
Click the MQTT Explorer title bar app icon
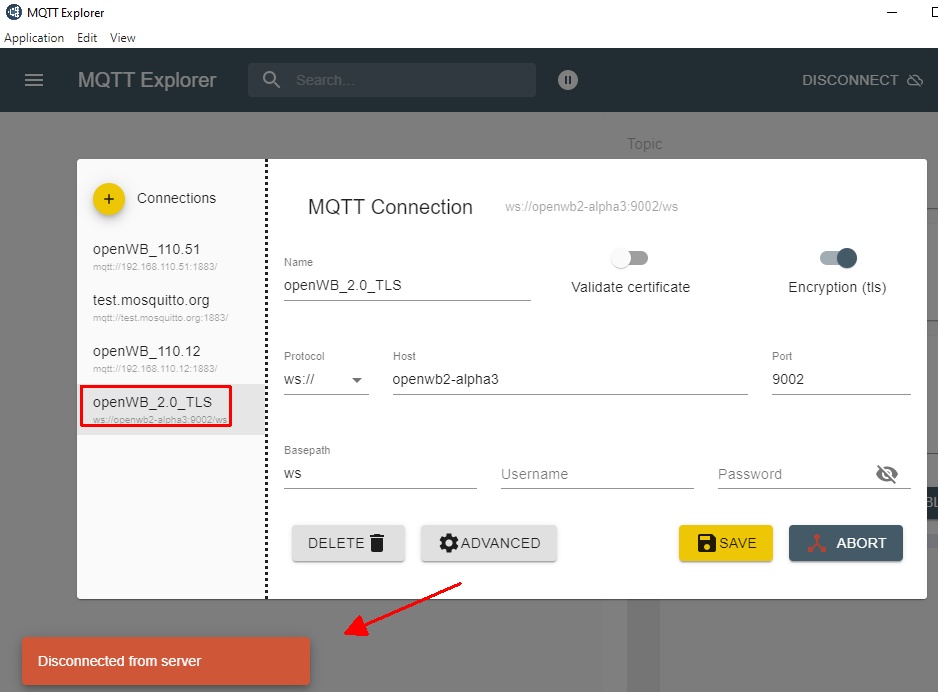pyautogui.click(x=13, y=13)
